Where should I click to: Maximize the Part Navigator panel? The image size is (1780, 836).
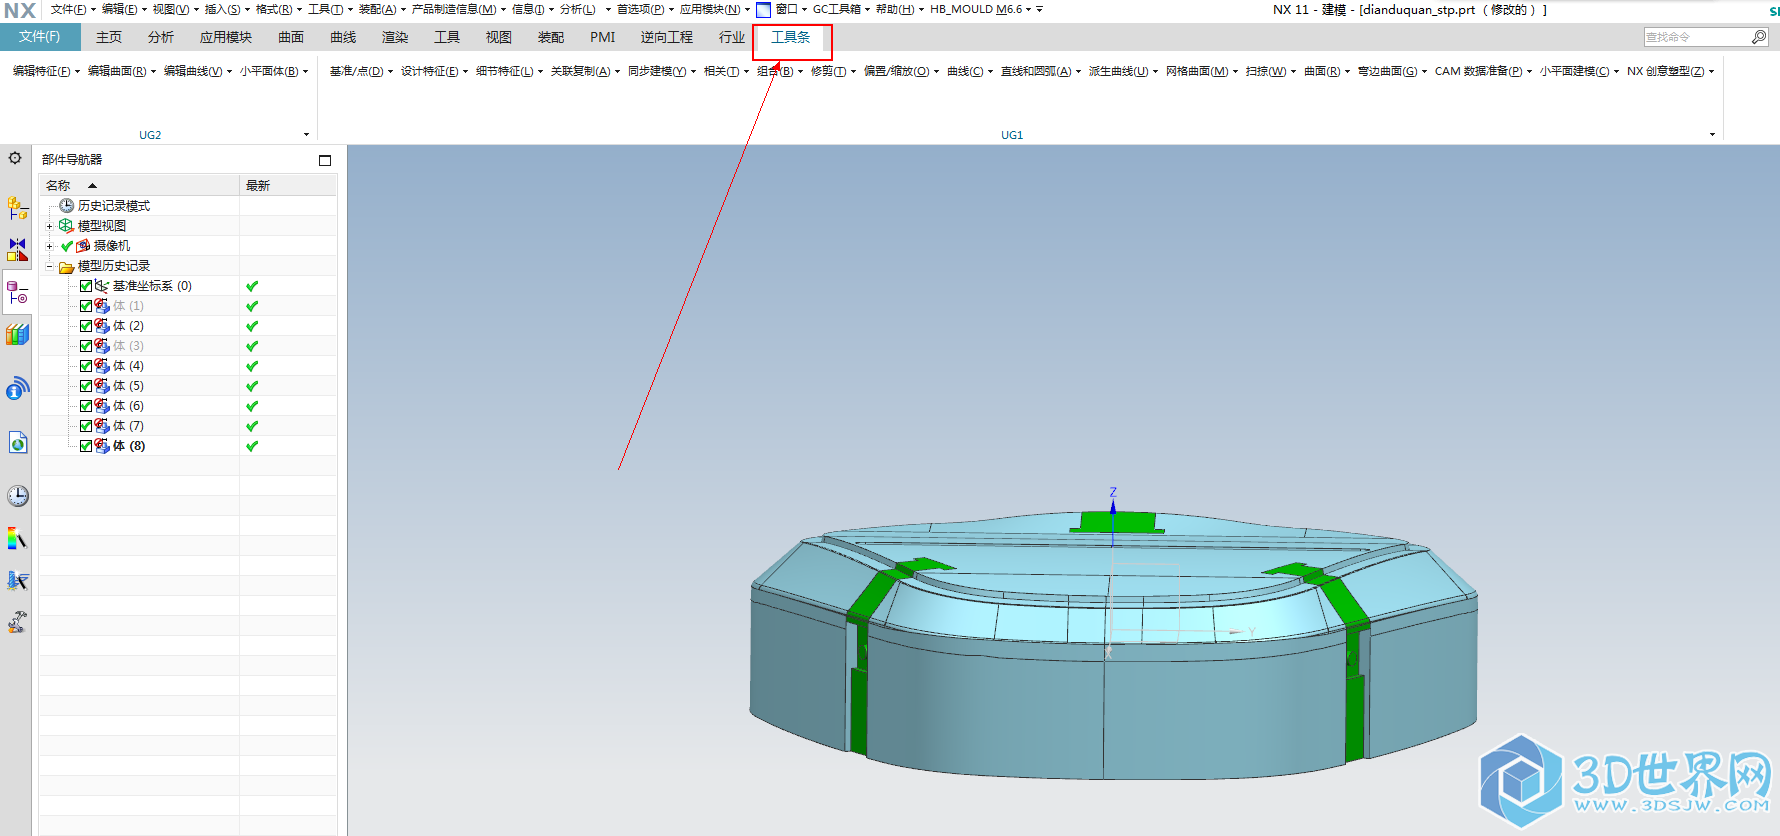pyautogui.click(x=325, y=160)
